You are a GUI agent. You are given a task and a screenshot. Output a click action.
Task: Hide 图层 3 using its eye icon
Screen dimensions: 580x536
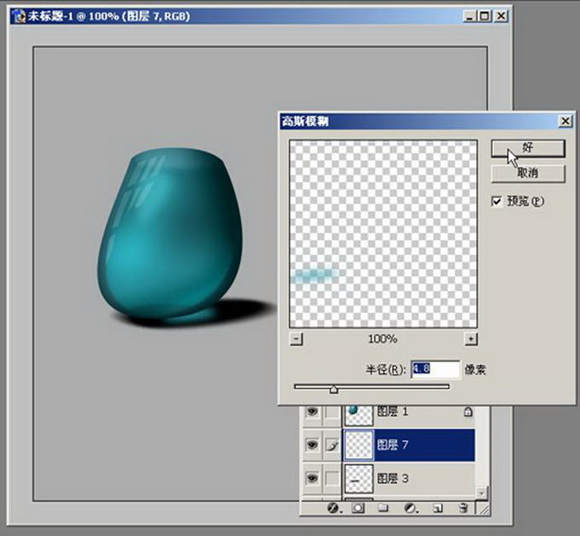tap(312, 478)
